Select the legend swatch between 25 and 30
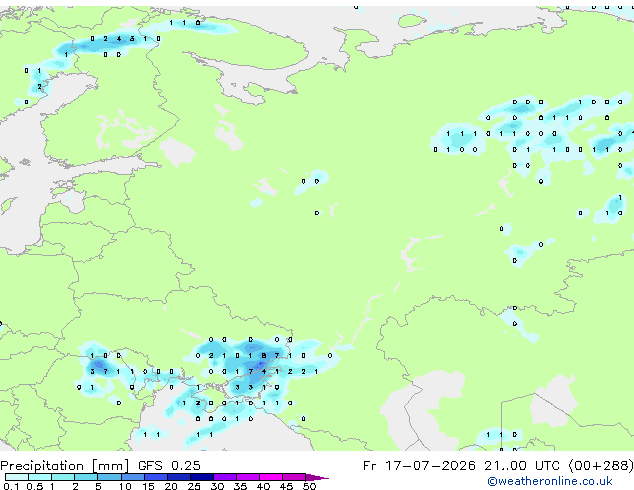 point(202,477)
